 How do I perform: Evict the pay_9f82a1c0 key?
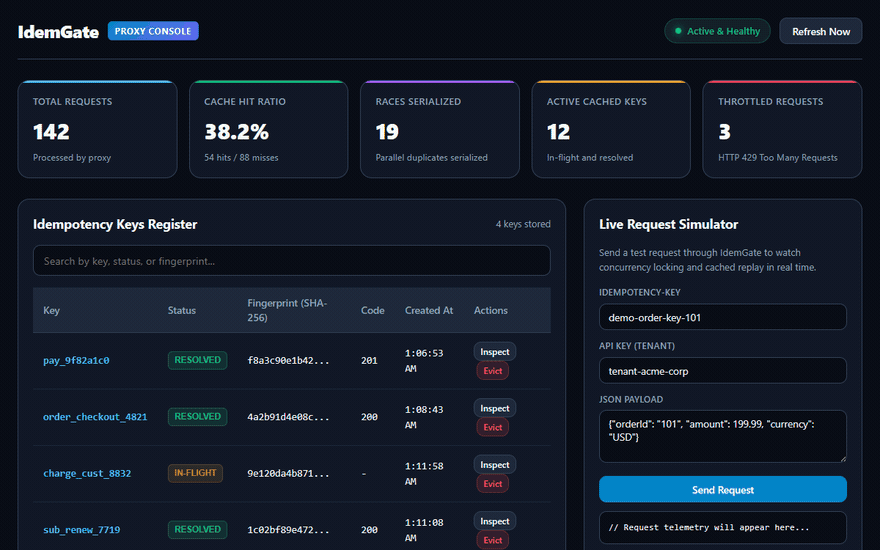pos(493,371)
